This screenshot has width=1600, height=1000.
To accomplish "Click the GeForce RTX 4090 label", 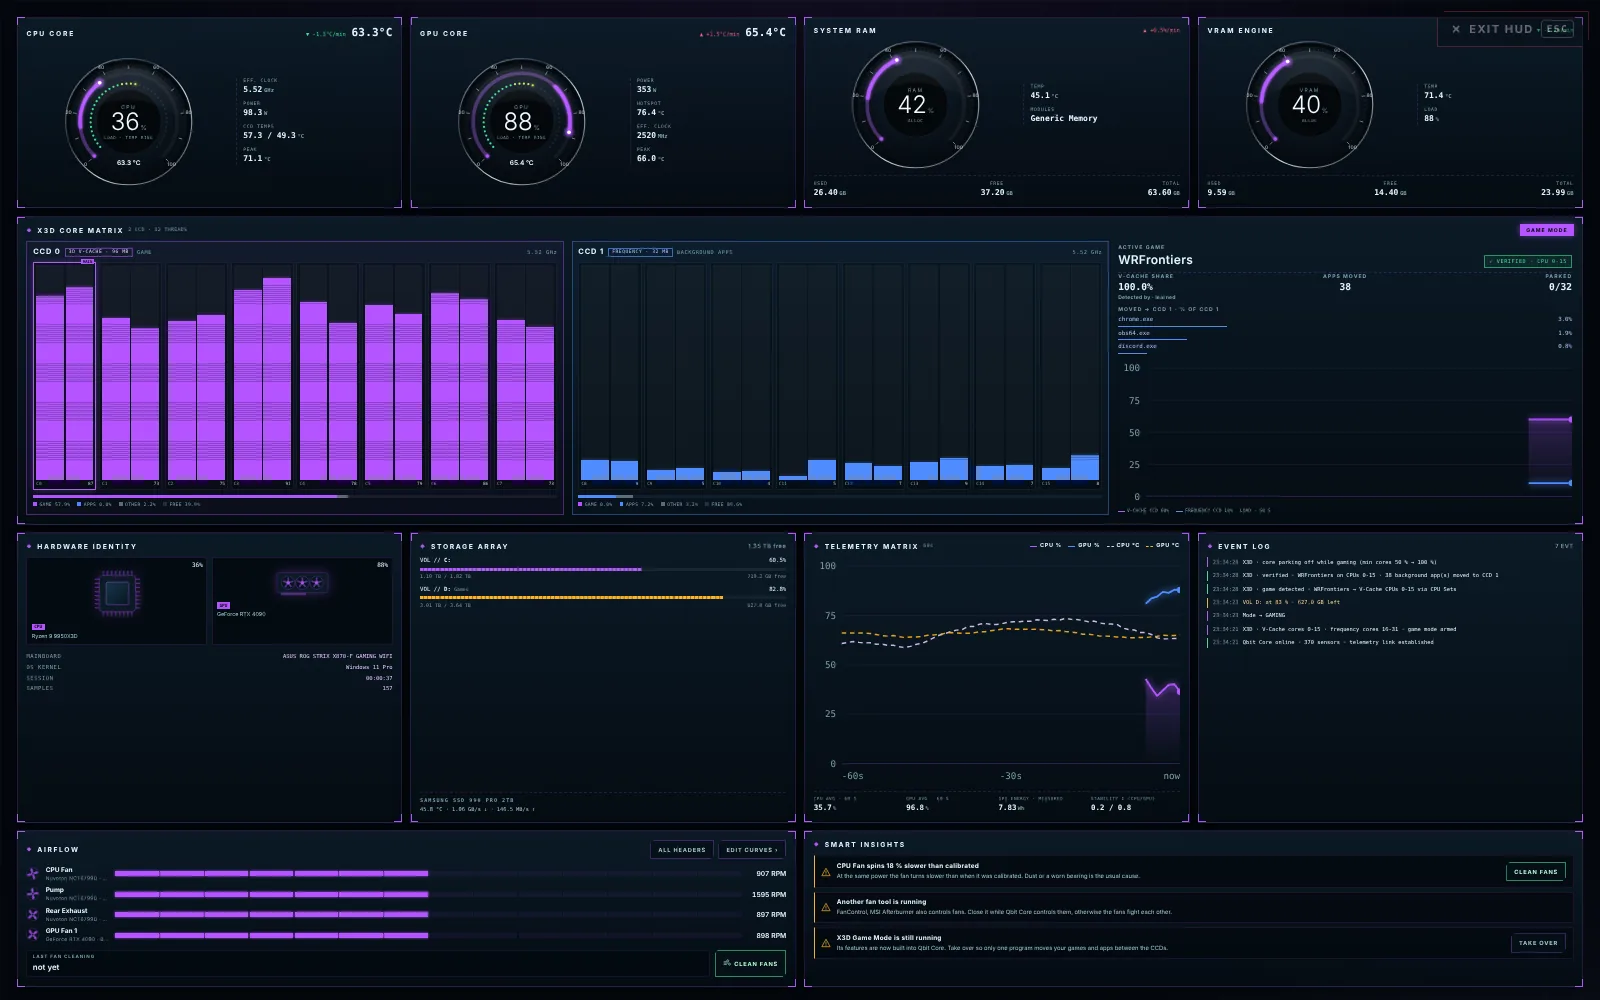I will coord(241,614).
